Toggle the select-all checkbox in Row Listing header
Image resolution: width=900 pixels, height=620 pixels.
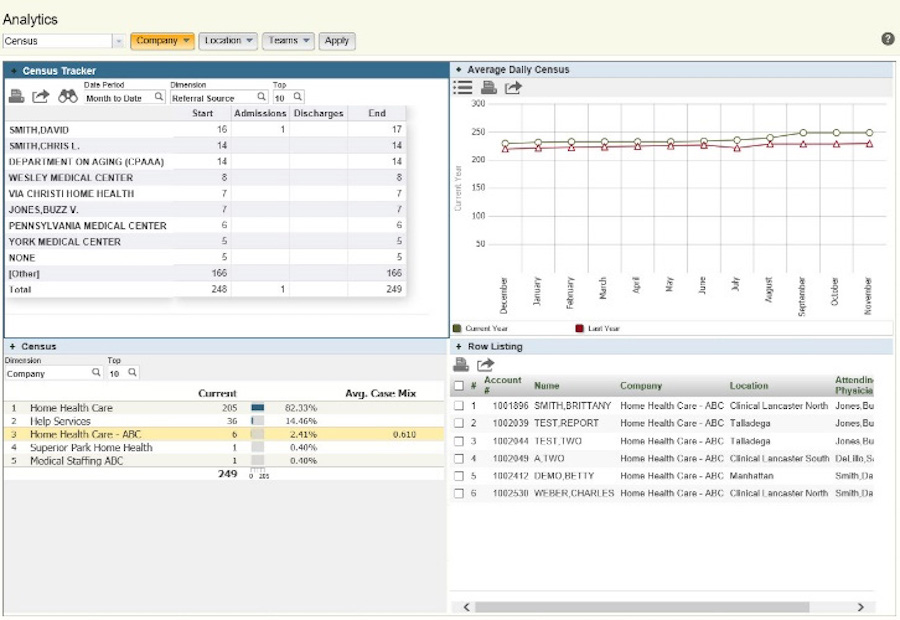[458, 386]
